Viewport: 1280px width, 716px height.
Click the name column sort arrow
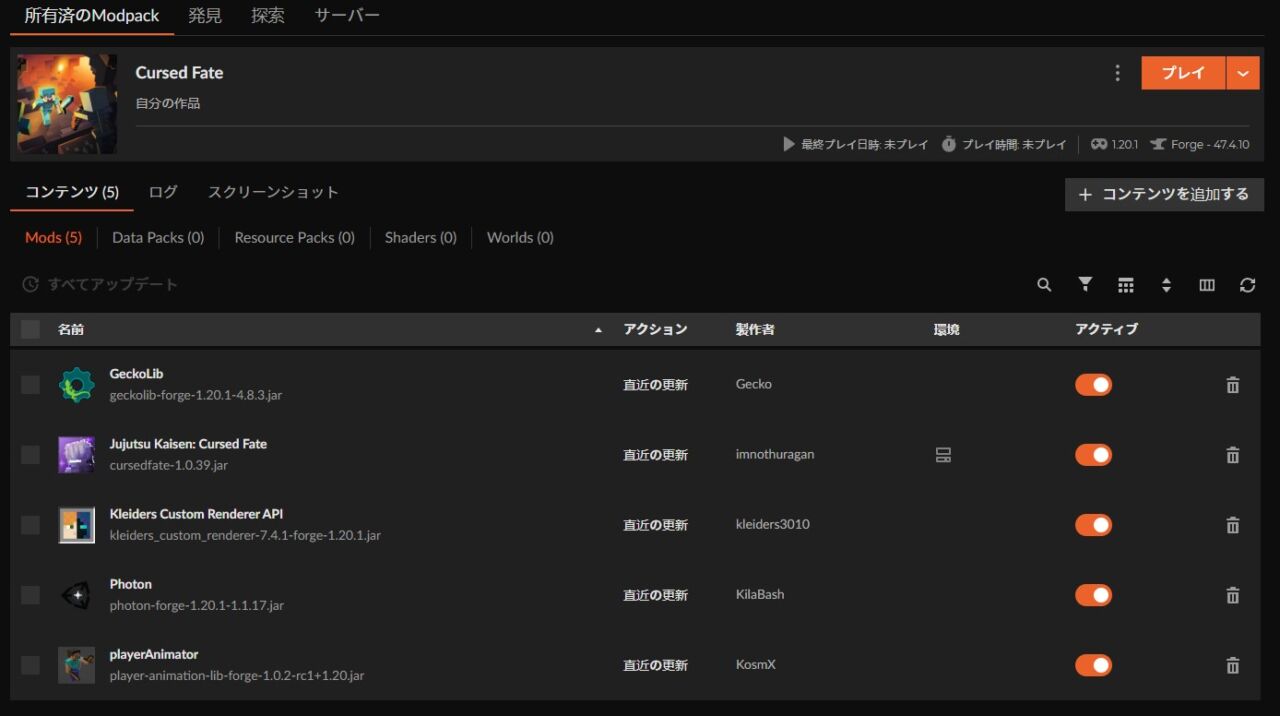tap(598, 328)
